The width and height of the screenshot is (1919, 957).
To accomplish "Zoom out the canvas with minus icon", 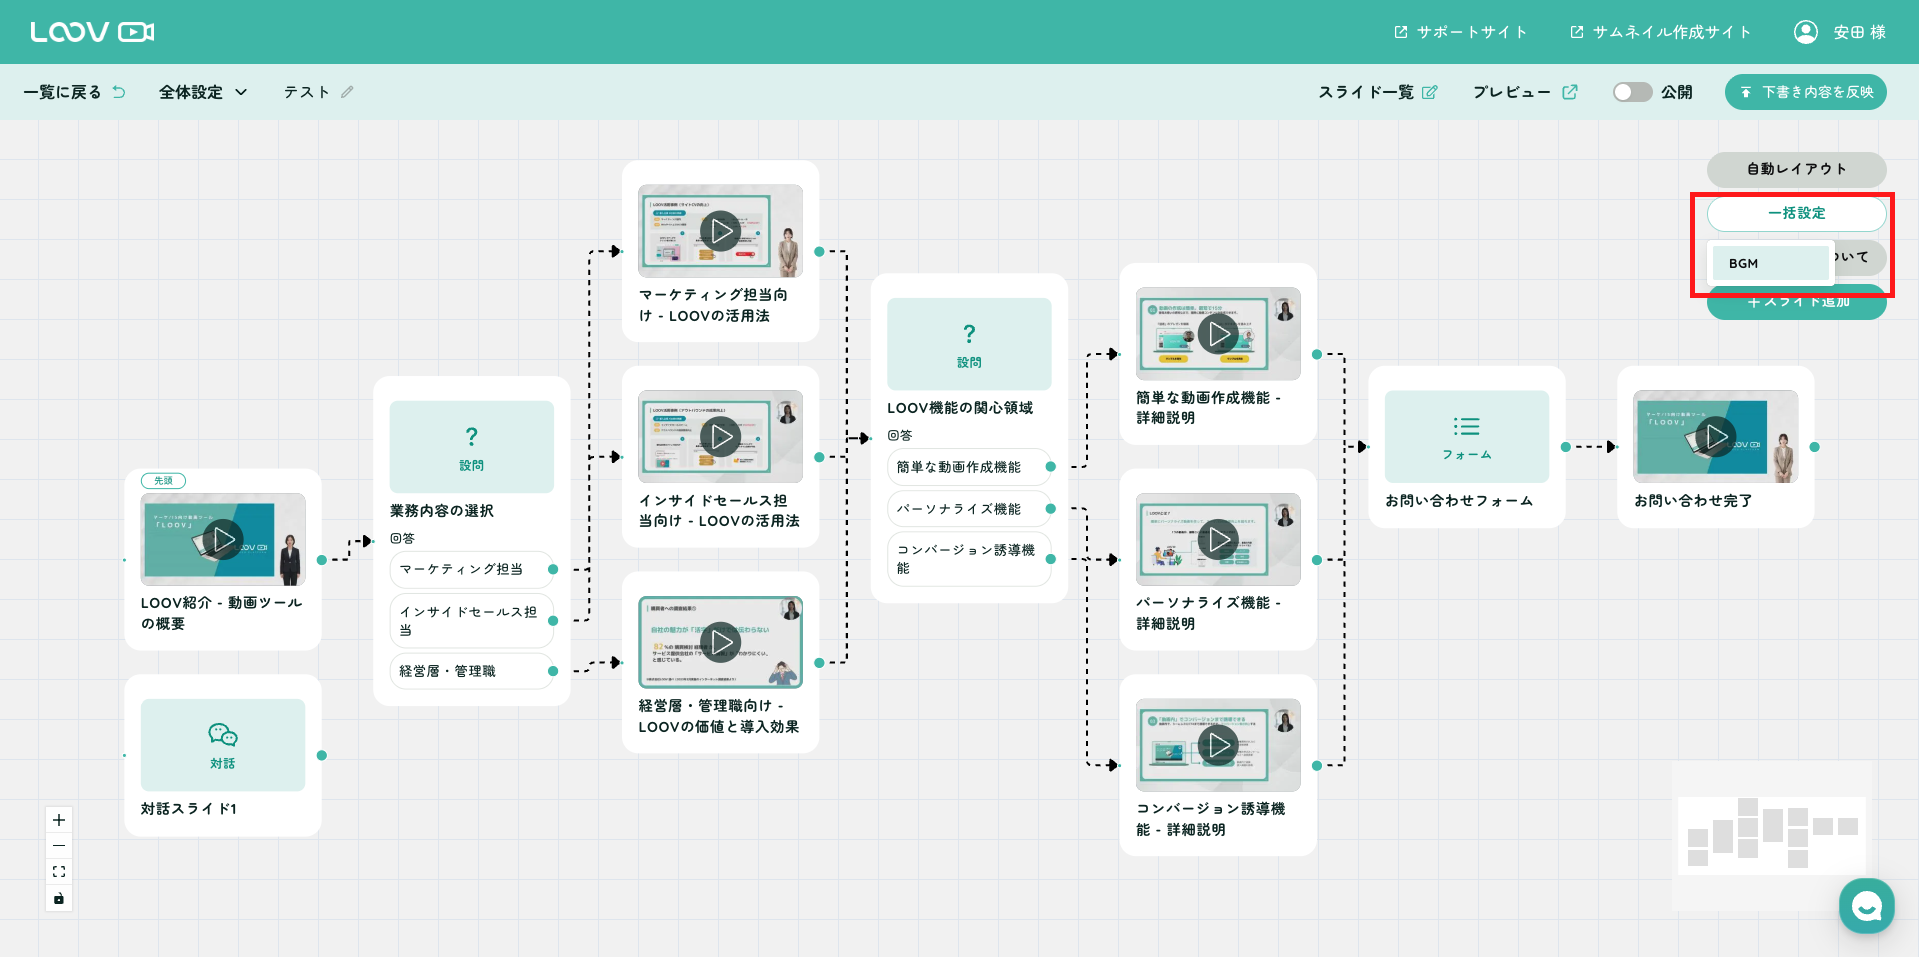I will (59, 846).
